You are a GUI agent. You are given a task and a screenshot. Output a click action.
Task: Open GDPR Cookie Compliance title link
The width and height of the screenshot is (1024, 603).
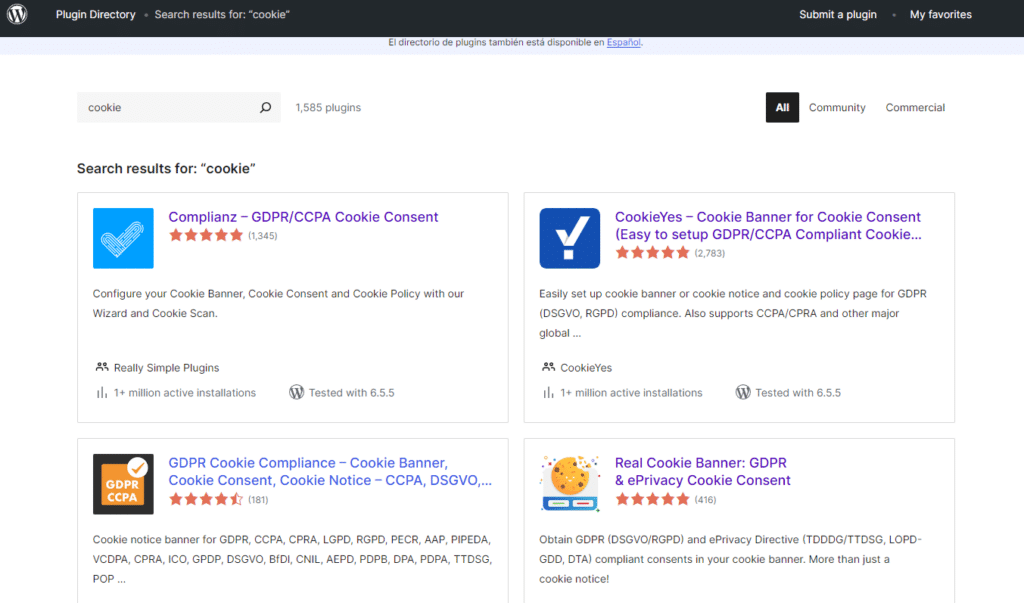coord(330,472)
